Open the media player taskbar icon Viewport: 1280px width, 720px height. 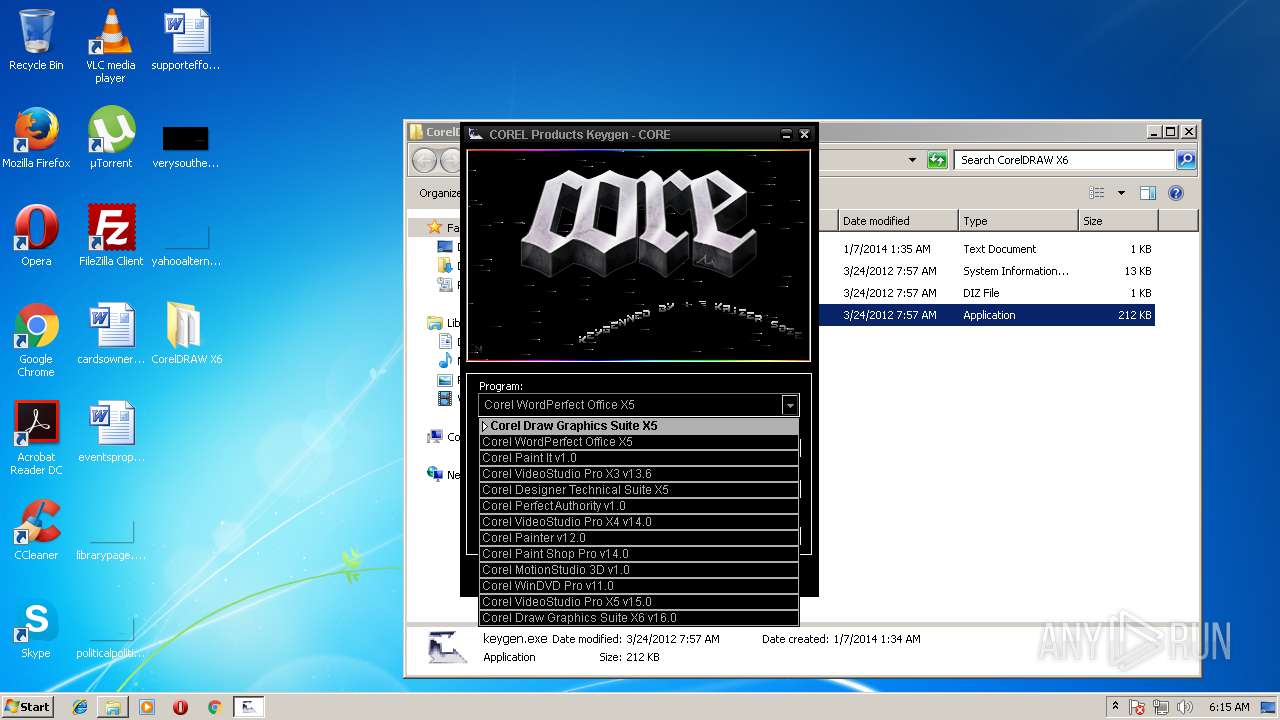[147, 707]
